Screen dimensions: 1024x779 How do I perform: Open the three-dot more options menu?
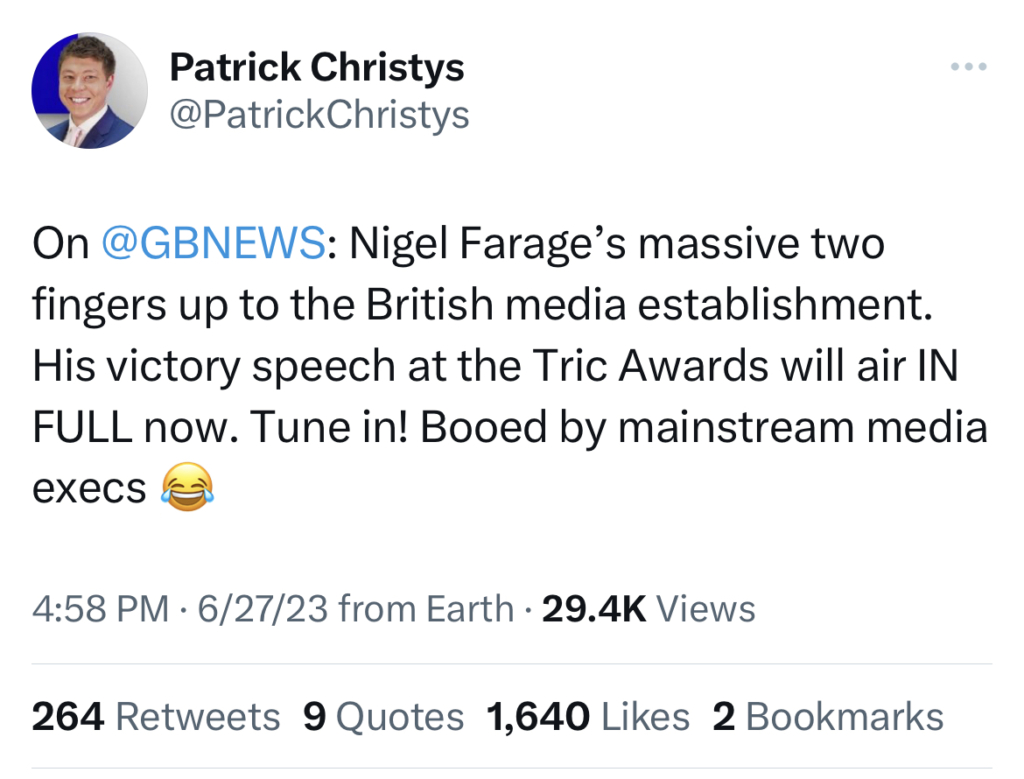coord(969,68)
